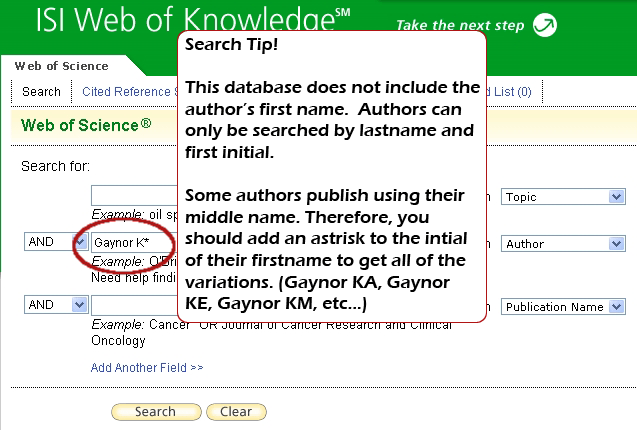Open the Cited Reference Search tab
The width and height of the screenshot is (637, 430).
(x=130, y=92)
